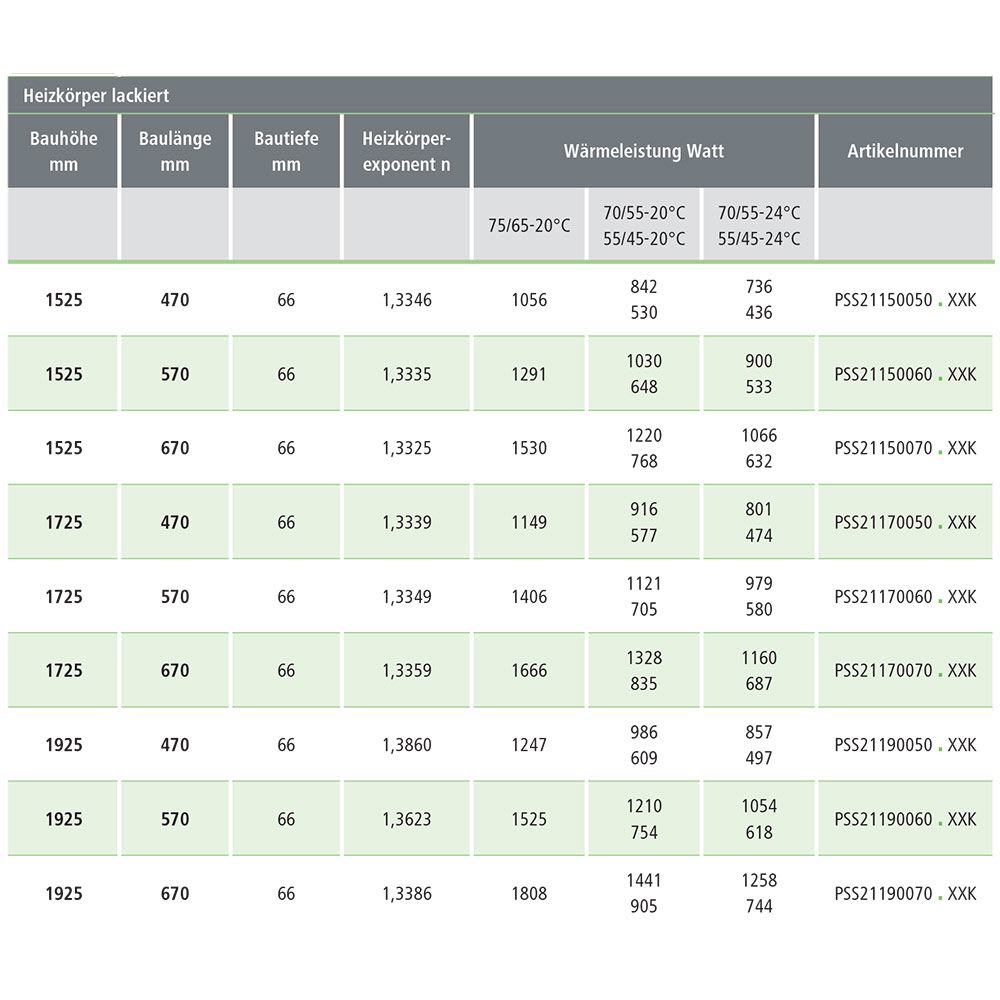Screen dimensions: 1000x1000
Task: Click the Artikelnummer column header
Action: tap(905, 152)
